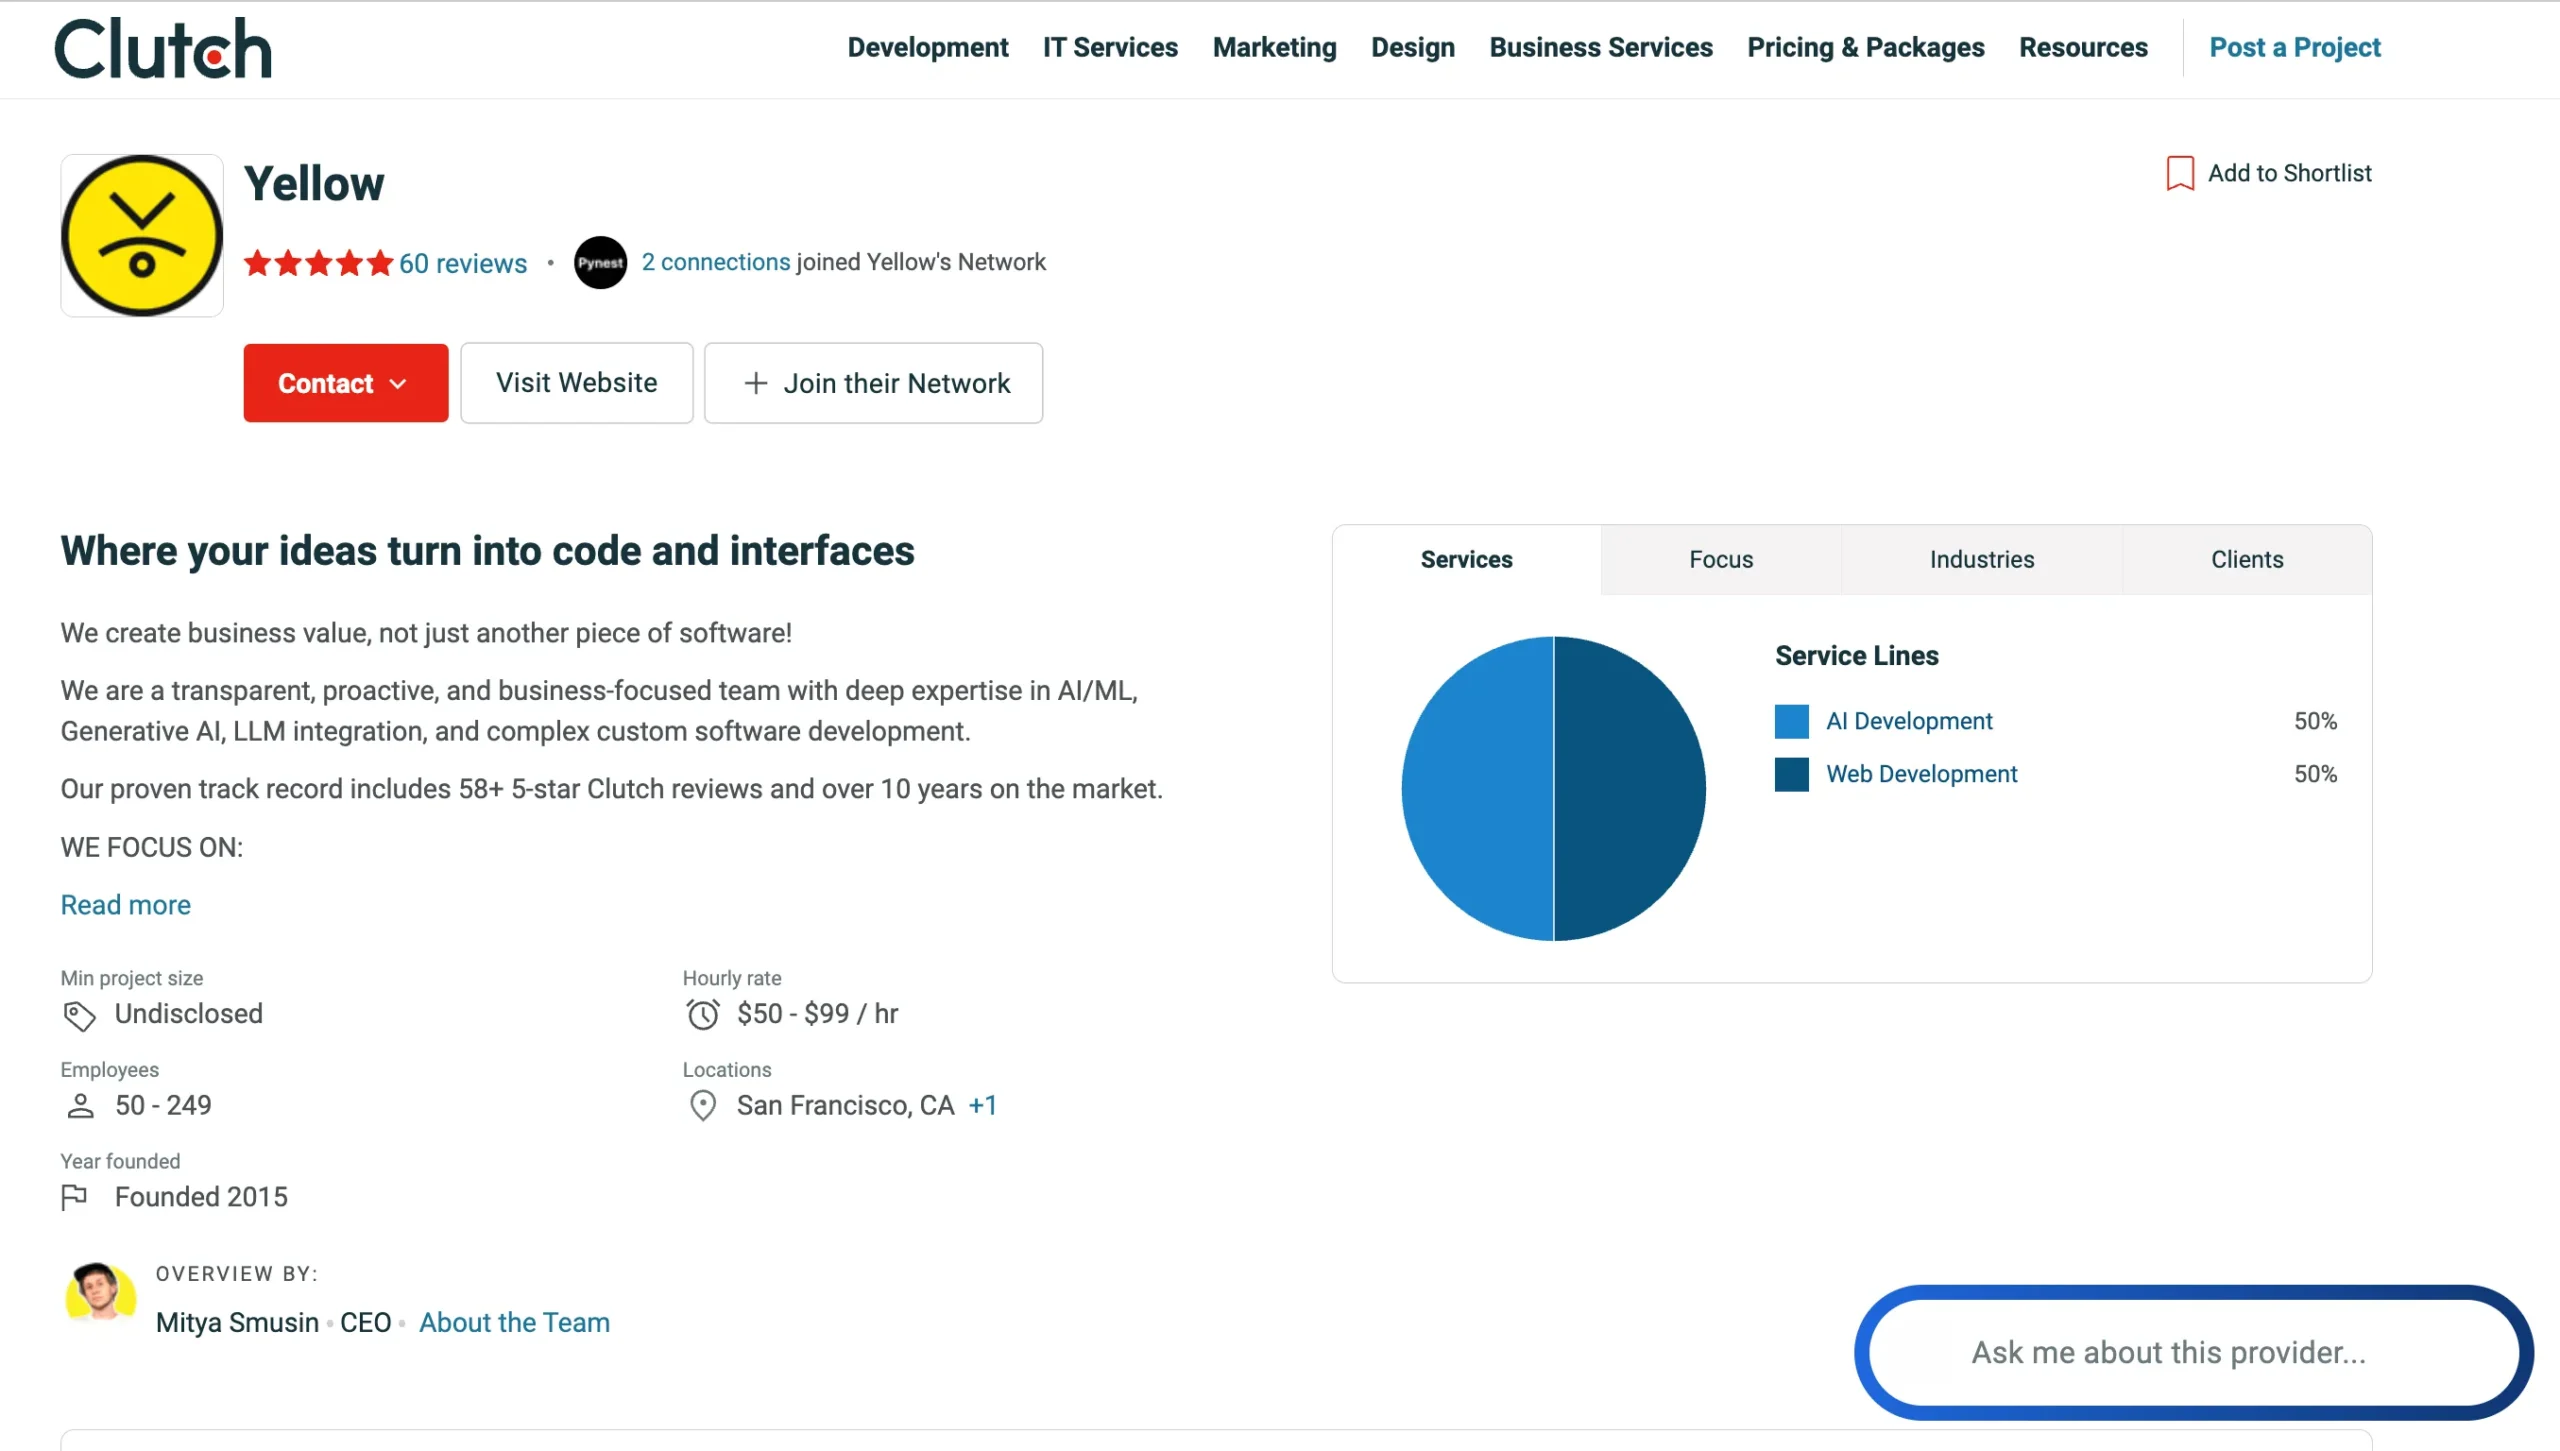Expand the +1 additional locations

click(x=982, y=1105)
